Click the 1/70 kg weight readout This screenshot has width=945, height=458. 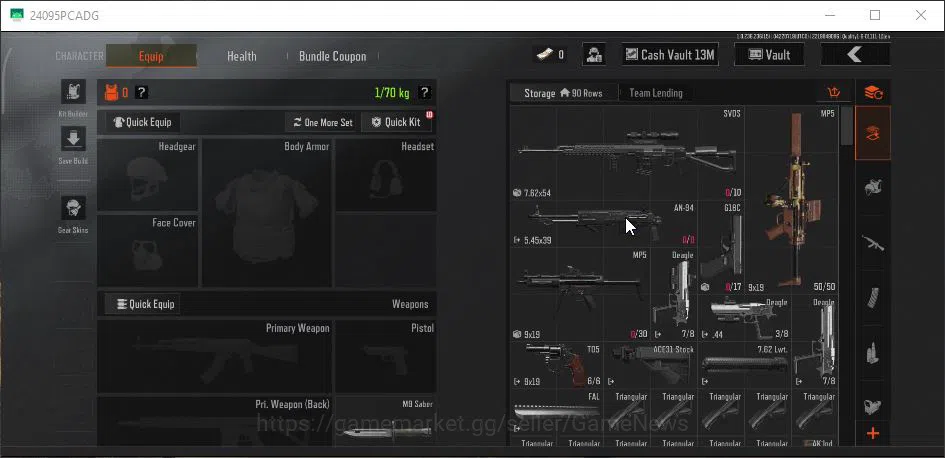pos(392,93)
